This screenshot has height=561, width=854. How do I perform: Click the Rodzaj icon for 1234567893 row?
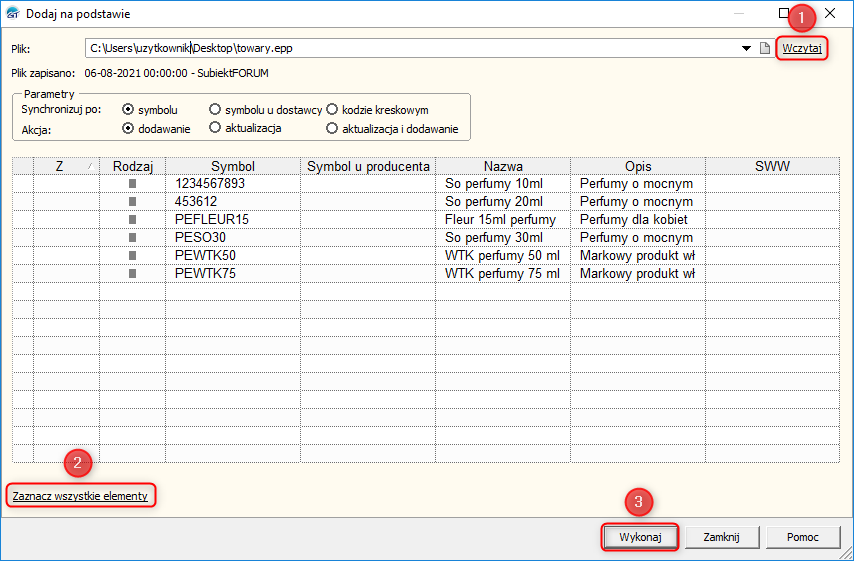pos(132,184)
